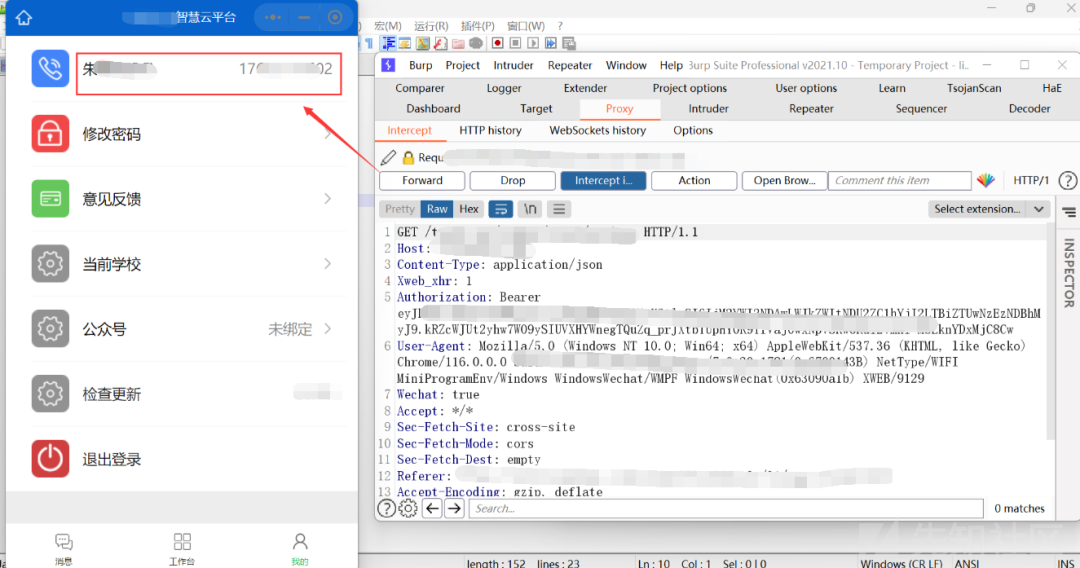Viewport: 1080px width, 568px height.
Task: Open the Project options tab
Action: [x=689, y=88]
